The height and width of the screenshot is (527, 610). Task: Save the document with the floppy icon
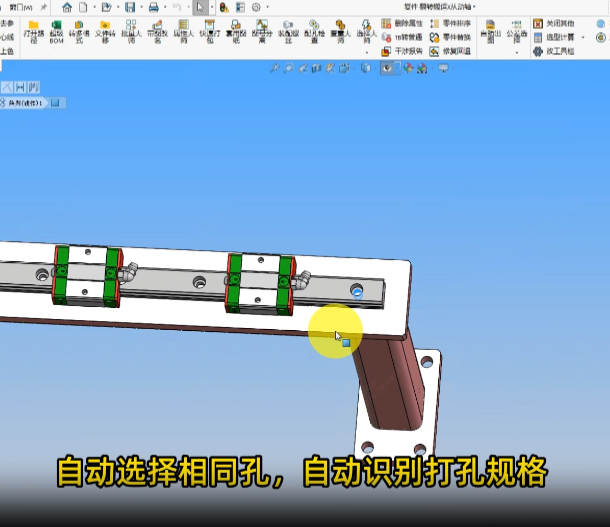click(130, 7)
